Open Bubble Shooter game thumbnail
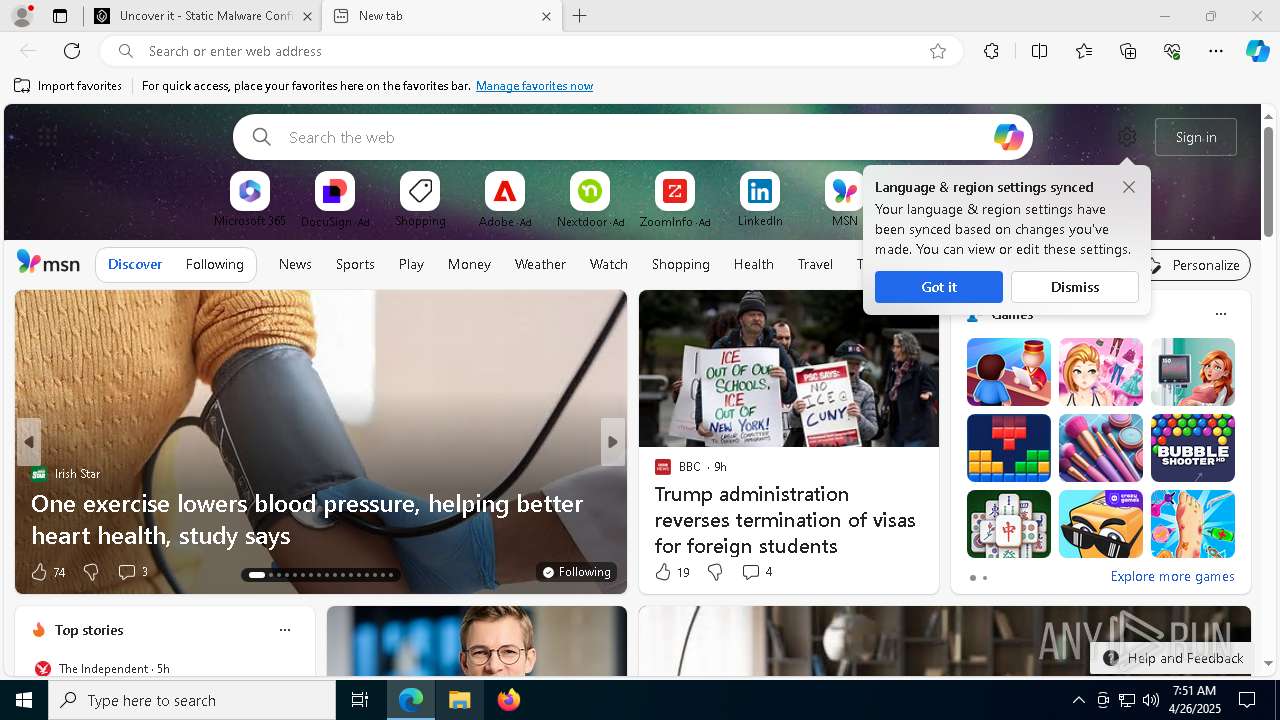Image resolution: width=1280 pixels, height=720 pixels. click(1193, 448)
